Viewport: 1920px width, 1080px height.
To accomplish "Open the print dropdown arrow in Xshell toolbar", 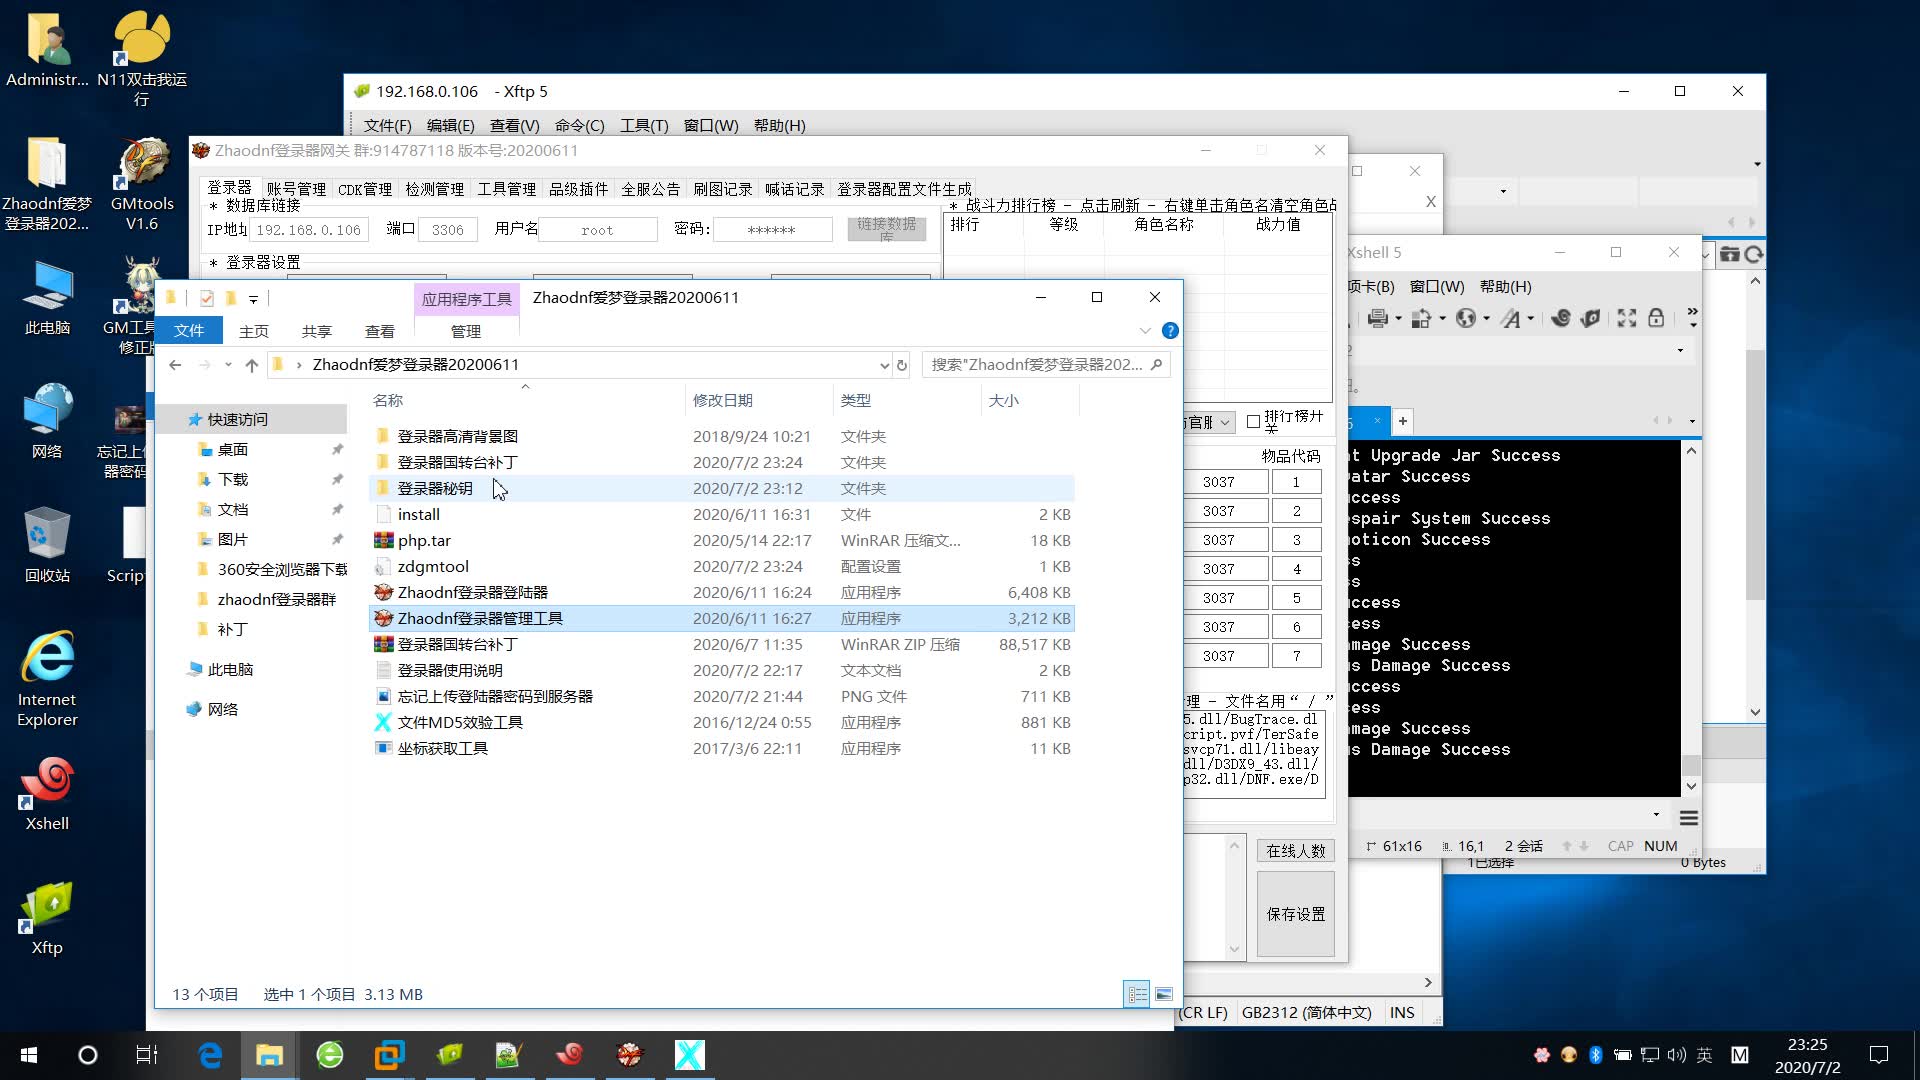I will [1398, 318].
